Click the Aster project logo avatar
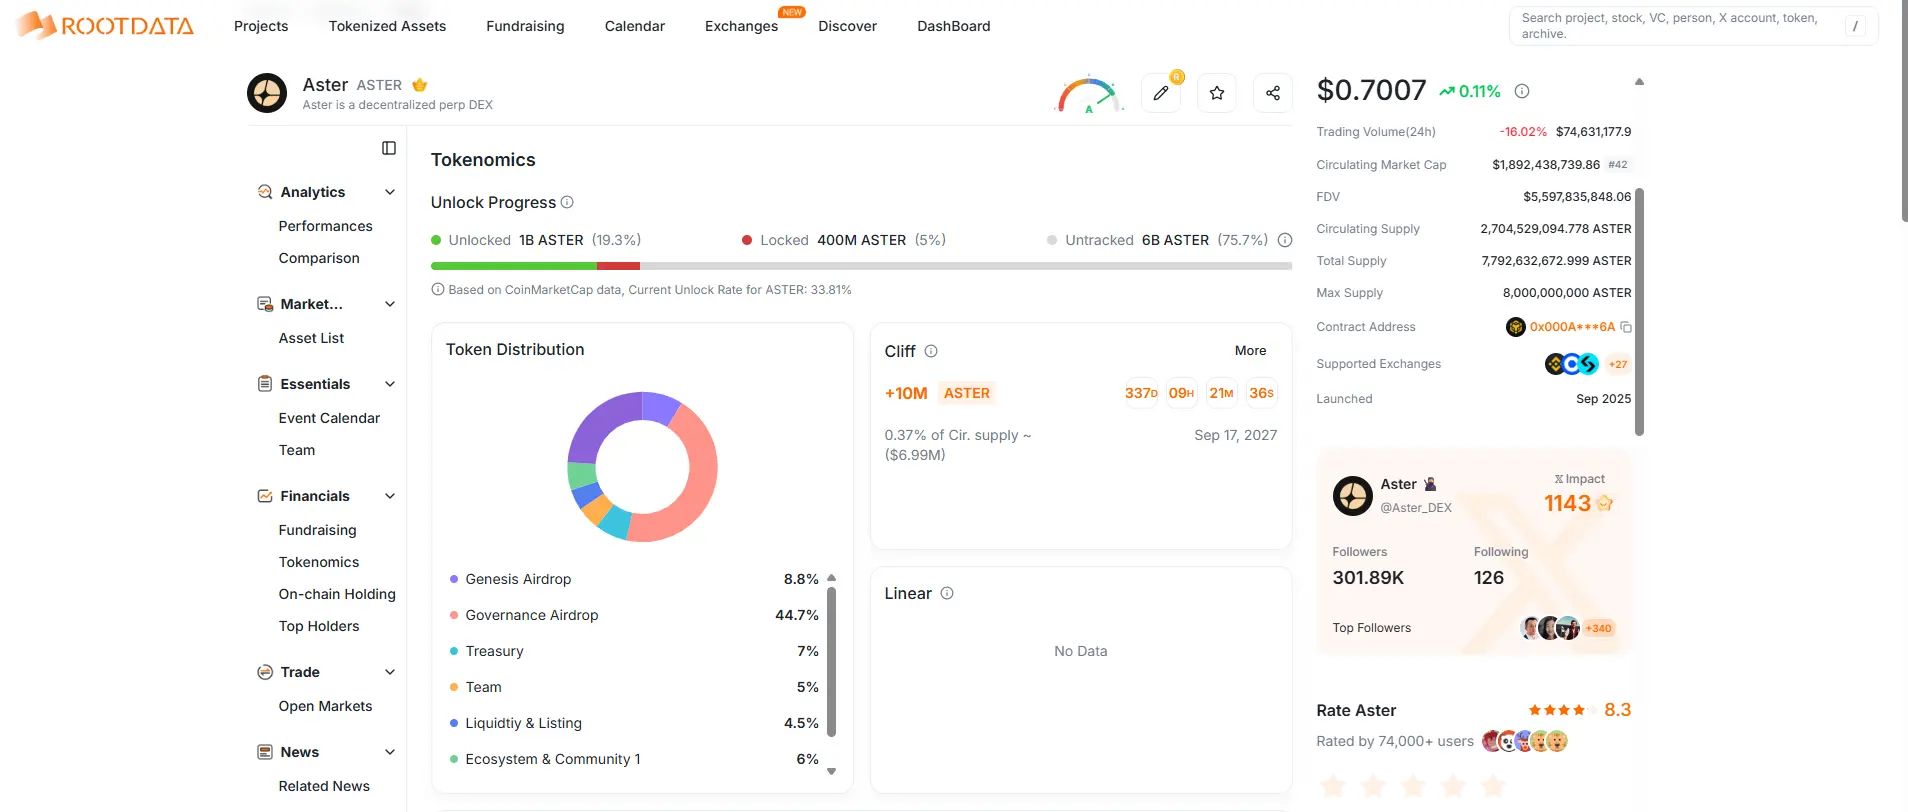The image size is (1908, 812). (x=267, y=93)
